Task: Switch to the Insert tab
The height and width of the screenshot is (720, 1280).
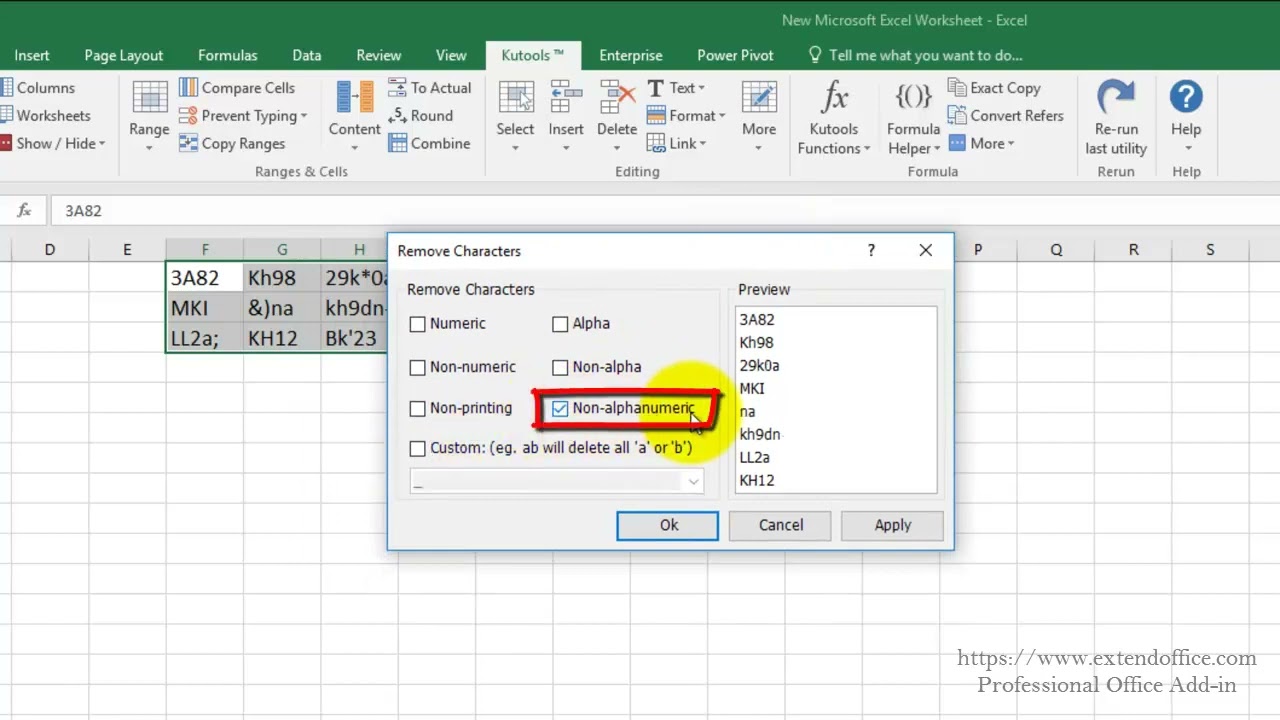Action: (x=32, y=56)
